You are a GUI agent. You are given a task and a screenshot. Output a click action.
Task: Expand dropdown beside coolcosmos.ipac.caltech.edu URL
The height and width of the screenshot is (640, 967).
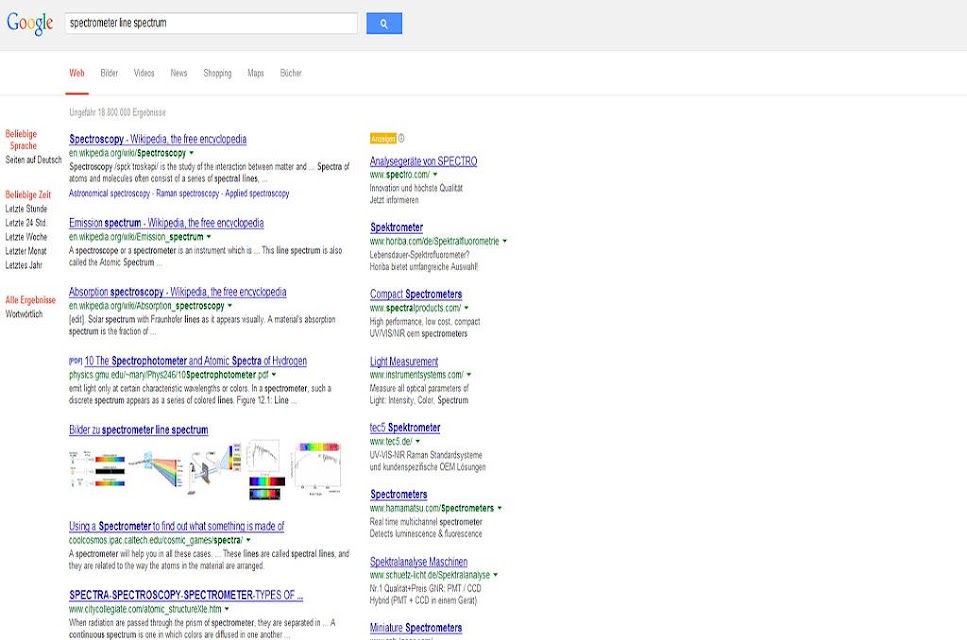(249, 540)
